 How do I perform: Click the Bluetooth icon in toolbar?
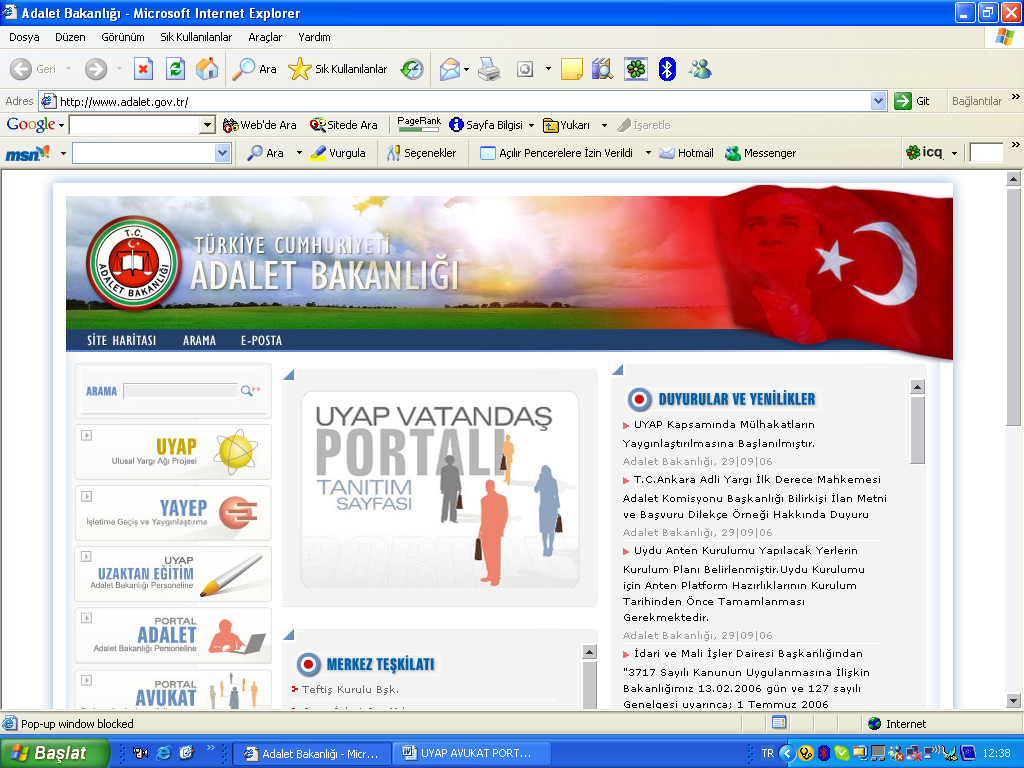(667, 69)
